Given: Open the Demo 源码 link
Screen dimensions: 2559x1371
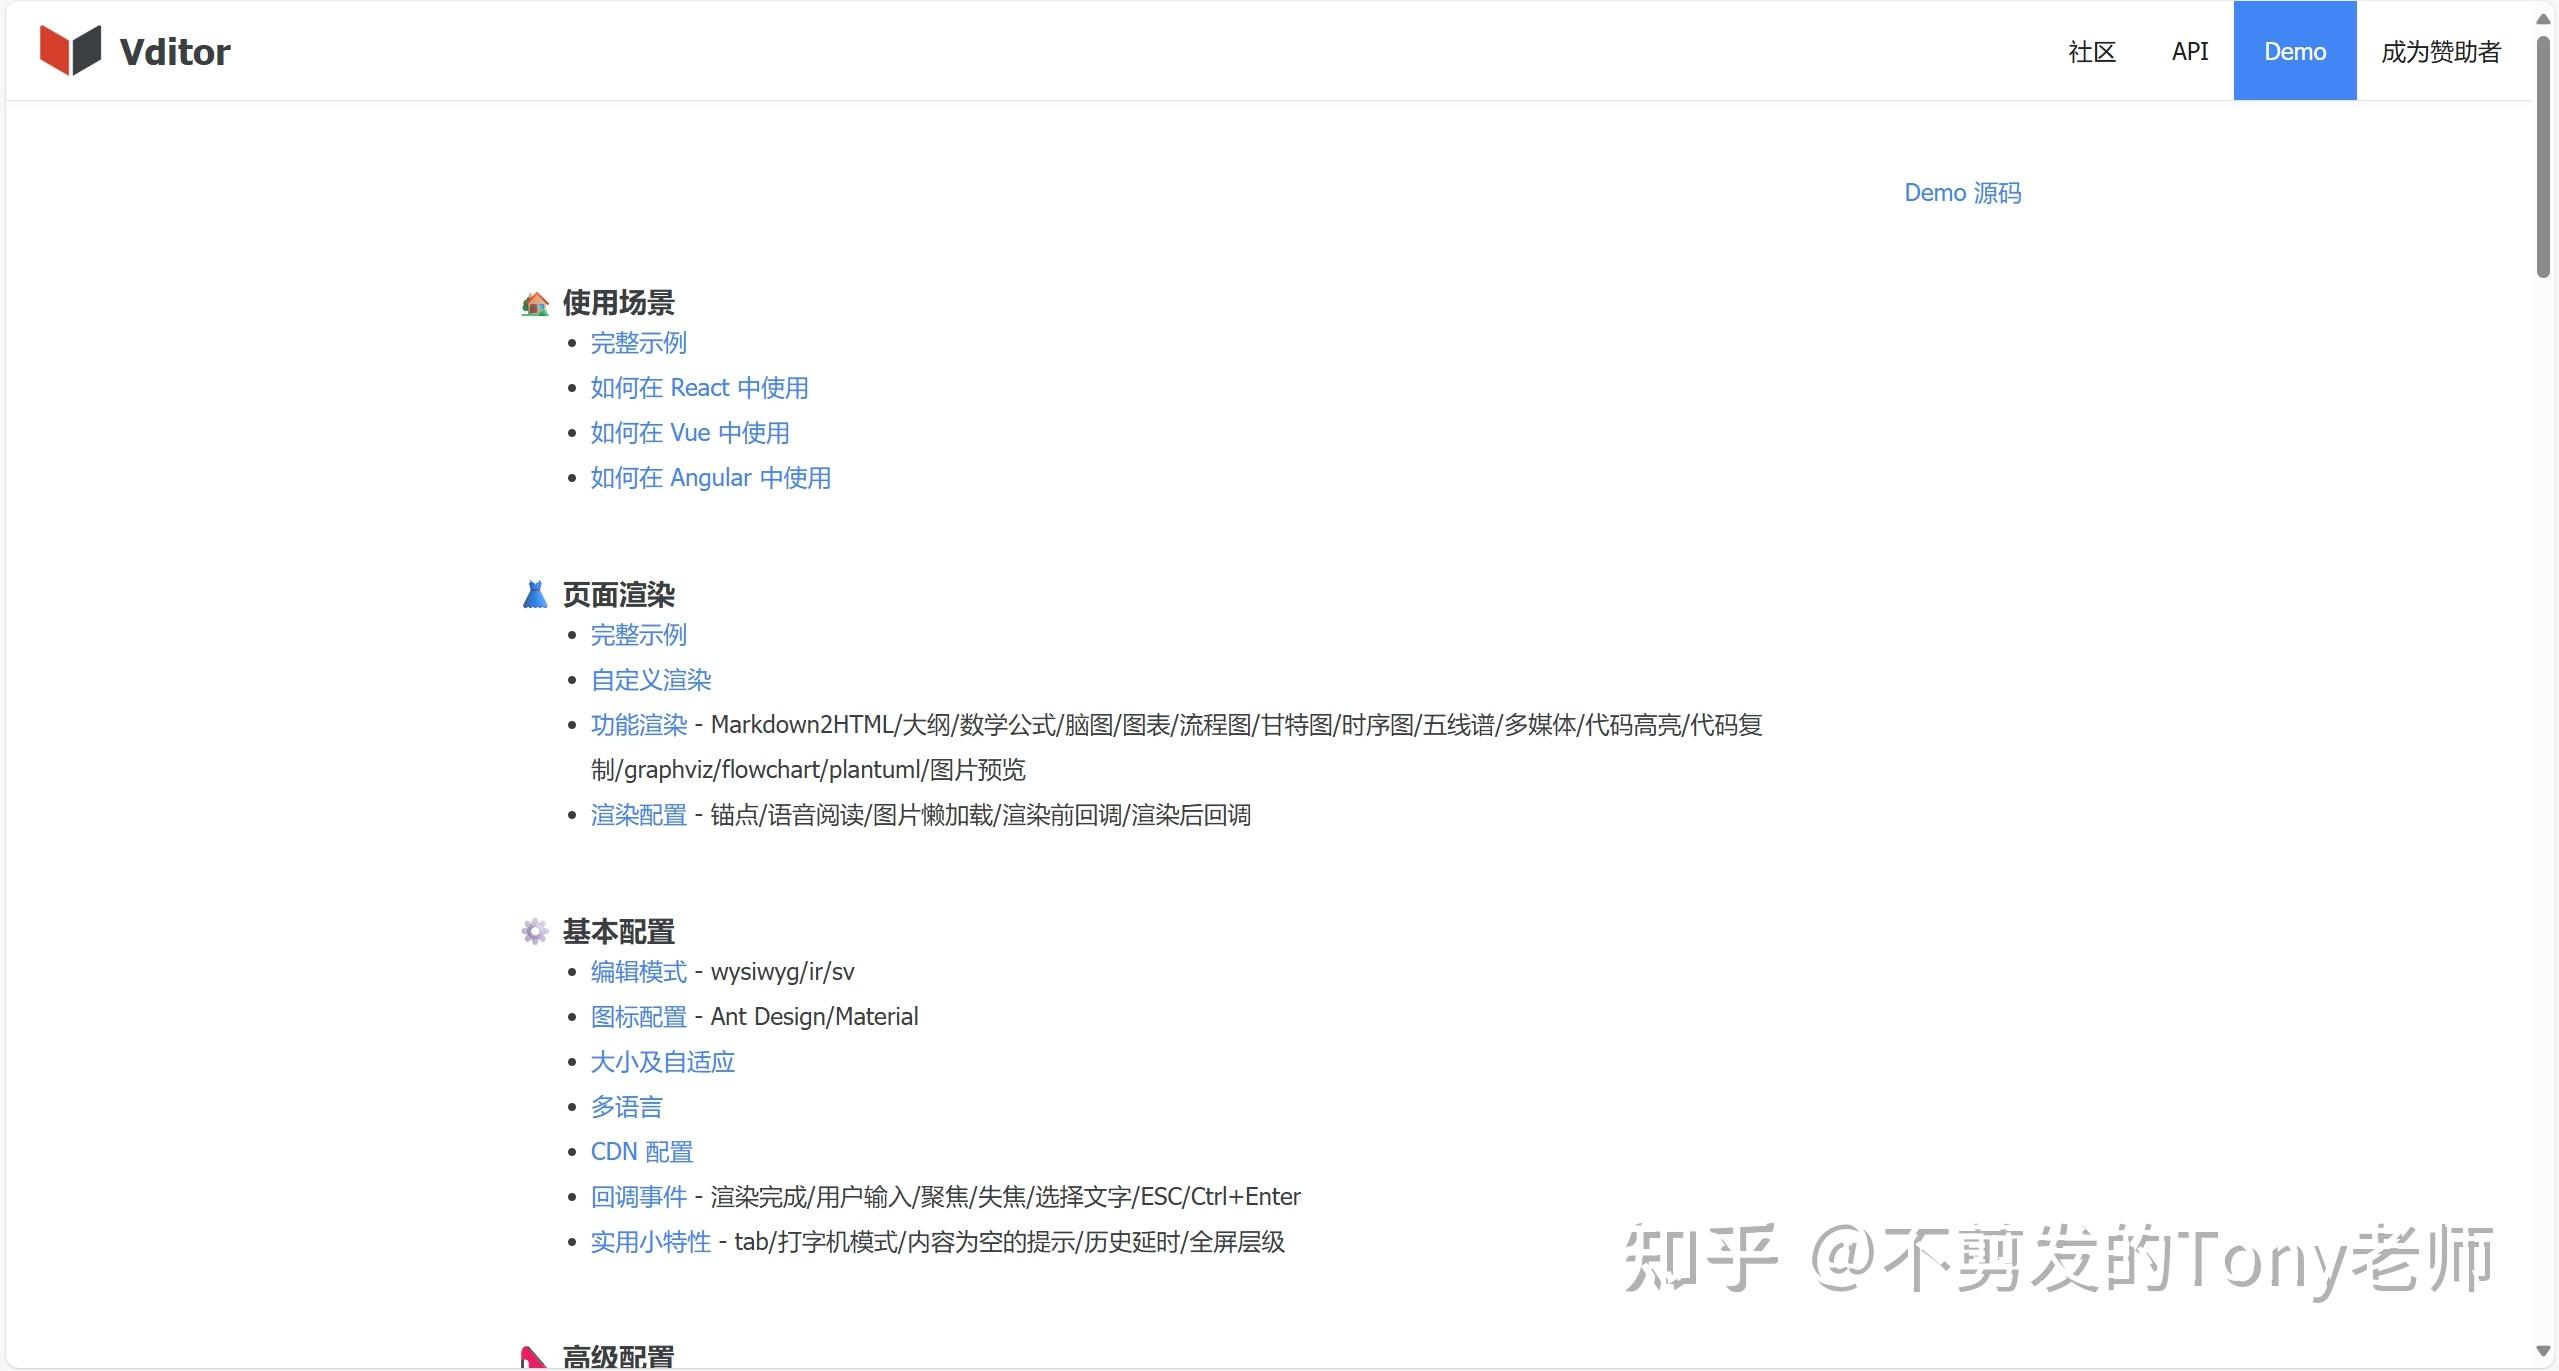Looking at the screenshot, I should click(x=1961, y=192).
